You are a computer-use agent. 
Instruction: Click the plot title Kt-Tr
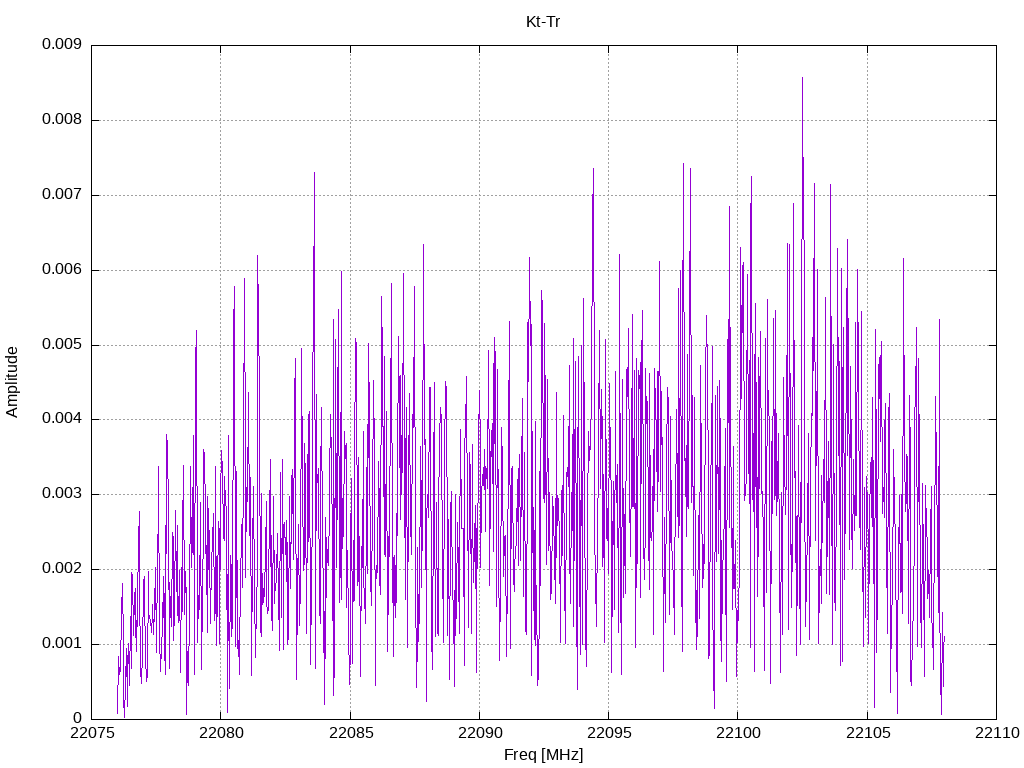tap(543, 22)
